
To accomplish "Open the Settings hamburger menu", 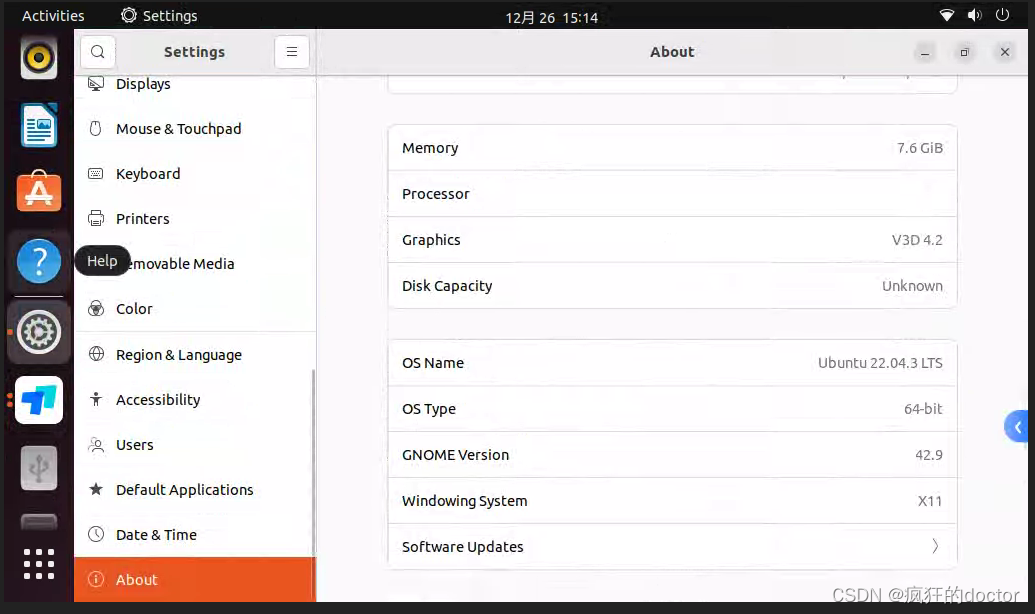I will tap(291, 51).
